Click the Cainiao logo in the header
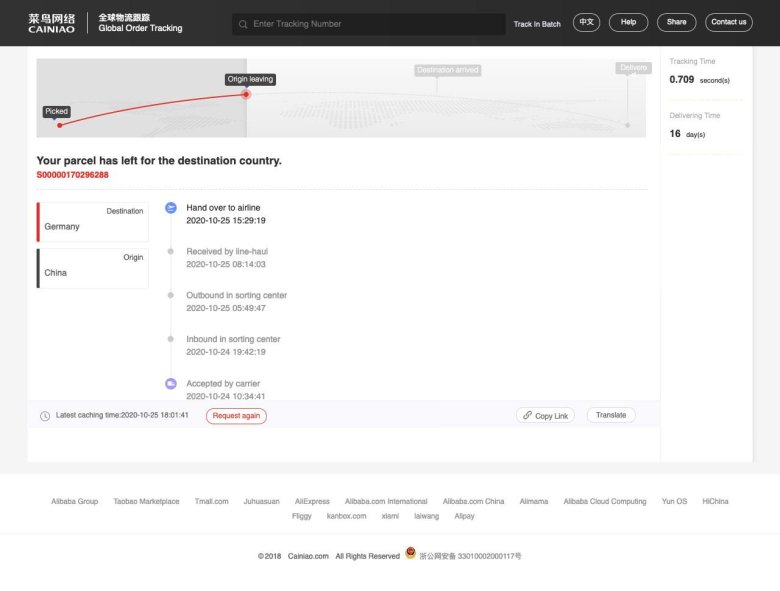780x591 pixels. 51,23
